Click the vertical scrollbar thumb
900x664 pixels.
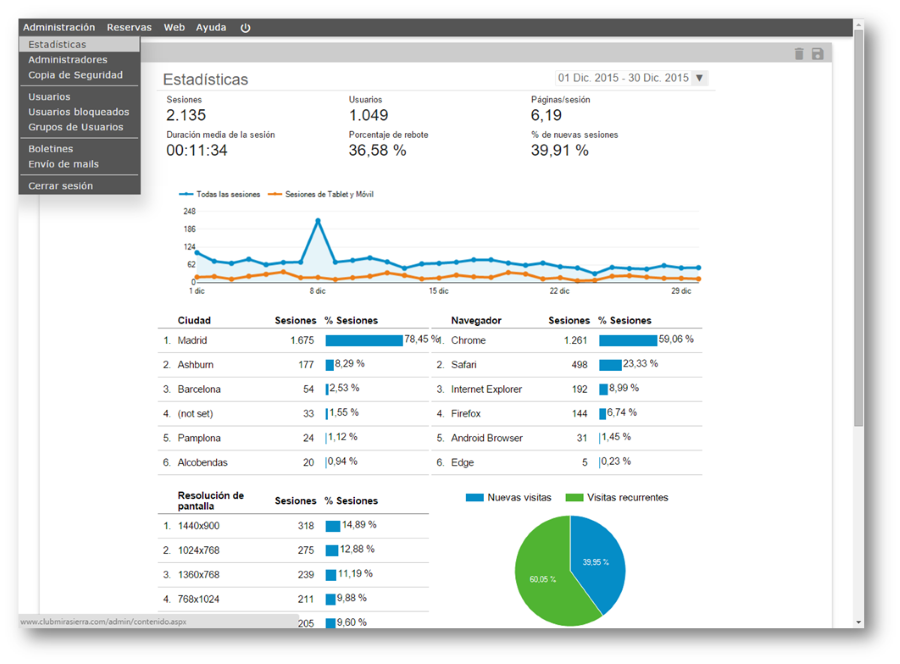[x=859, y=227]
